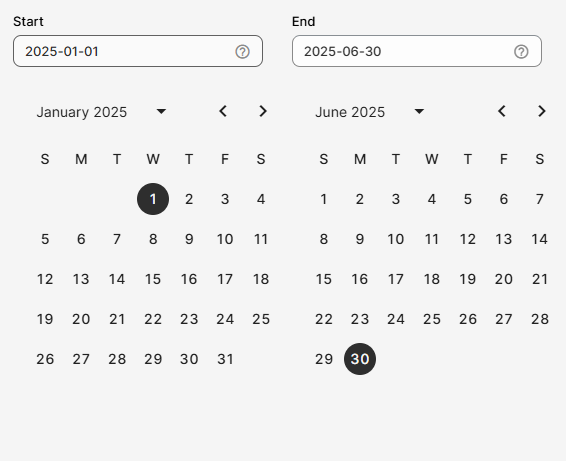Pick June 12 in the end calendar
The width and height of the screenshot is (566, 461).
tap(468, 239)
